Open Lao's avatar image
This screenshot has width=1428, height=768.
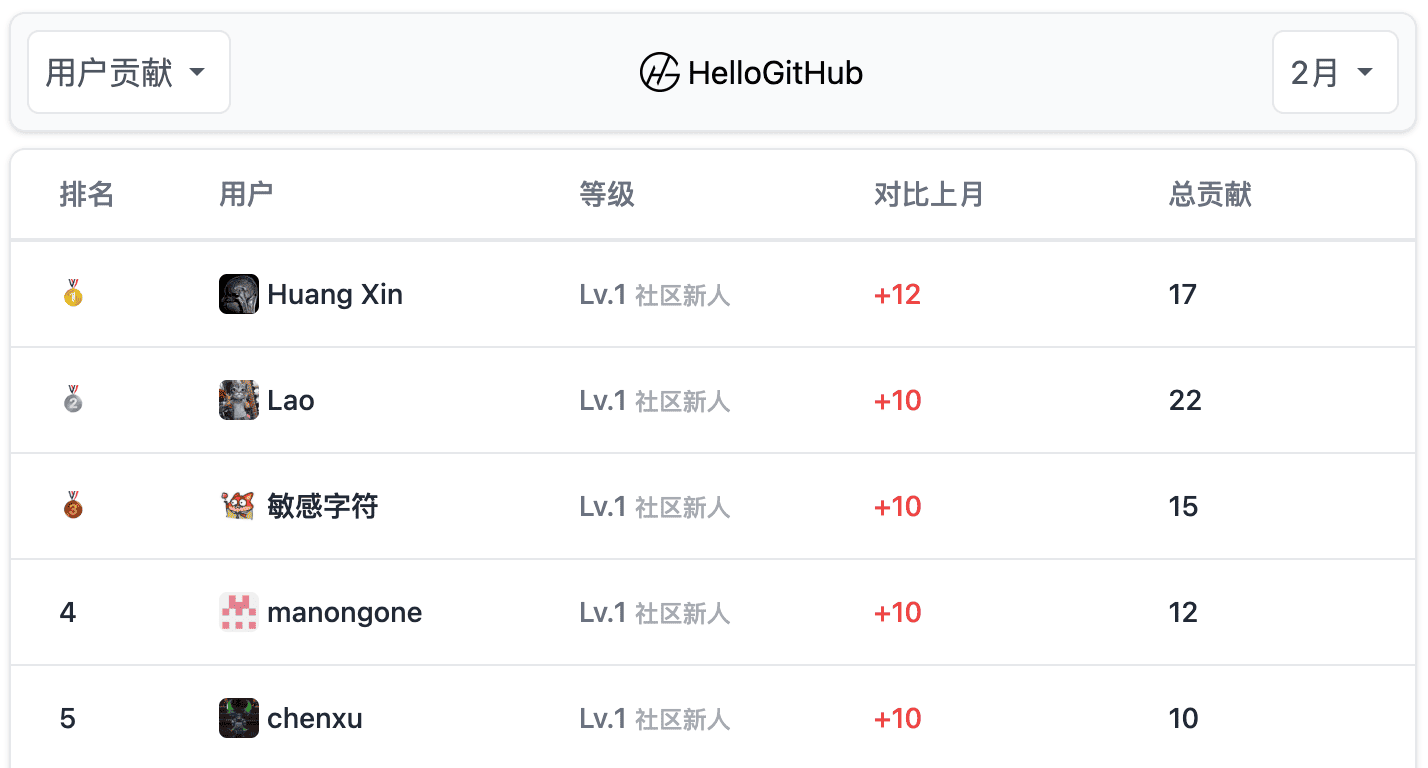click(239, 400)
